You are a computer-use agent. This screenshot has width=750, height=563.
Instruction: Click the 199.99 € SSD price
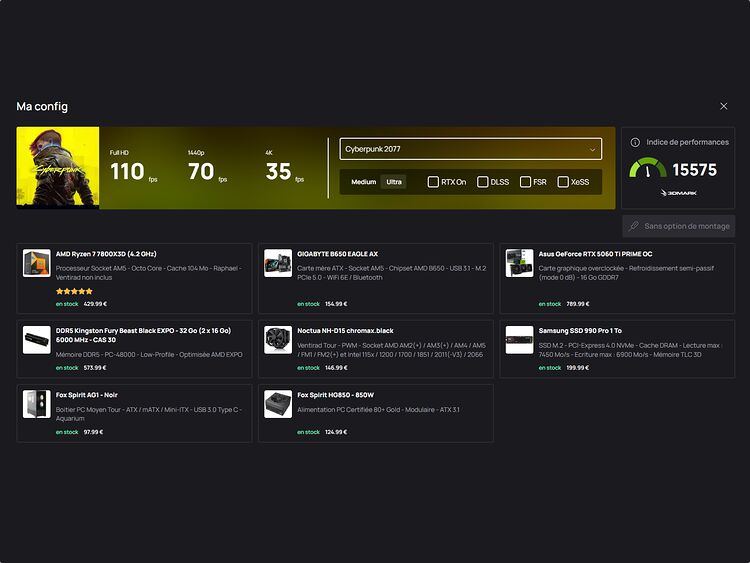[x=578, y=368]
